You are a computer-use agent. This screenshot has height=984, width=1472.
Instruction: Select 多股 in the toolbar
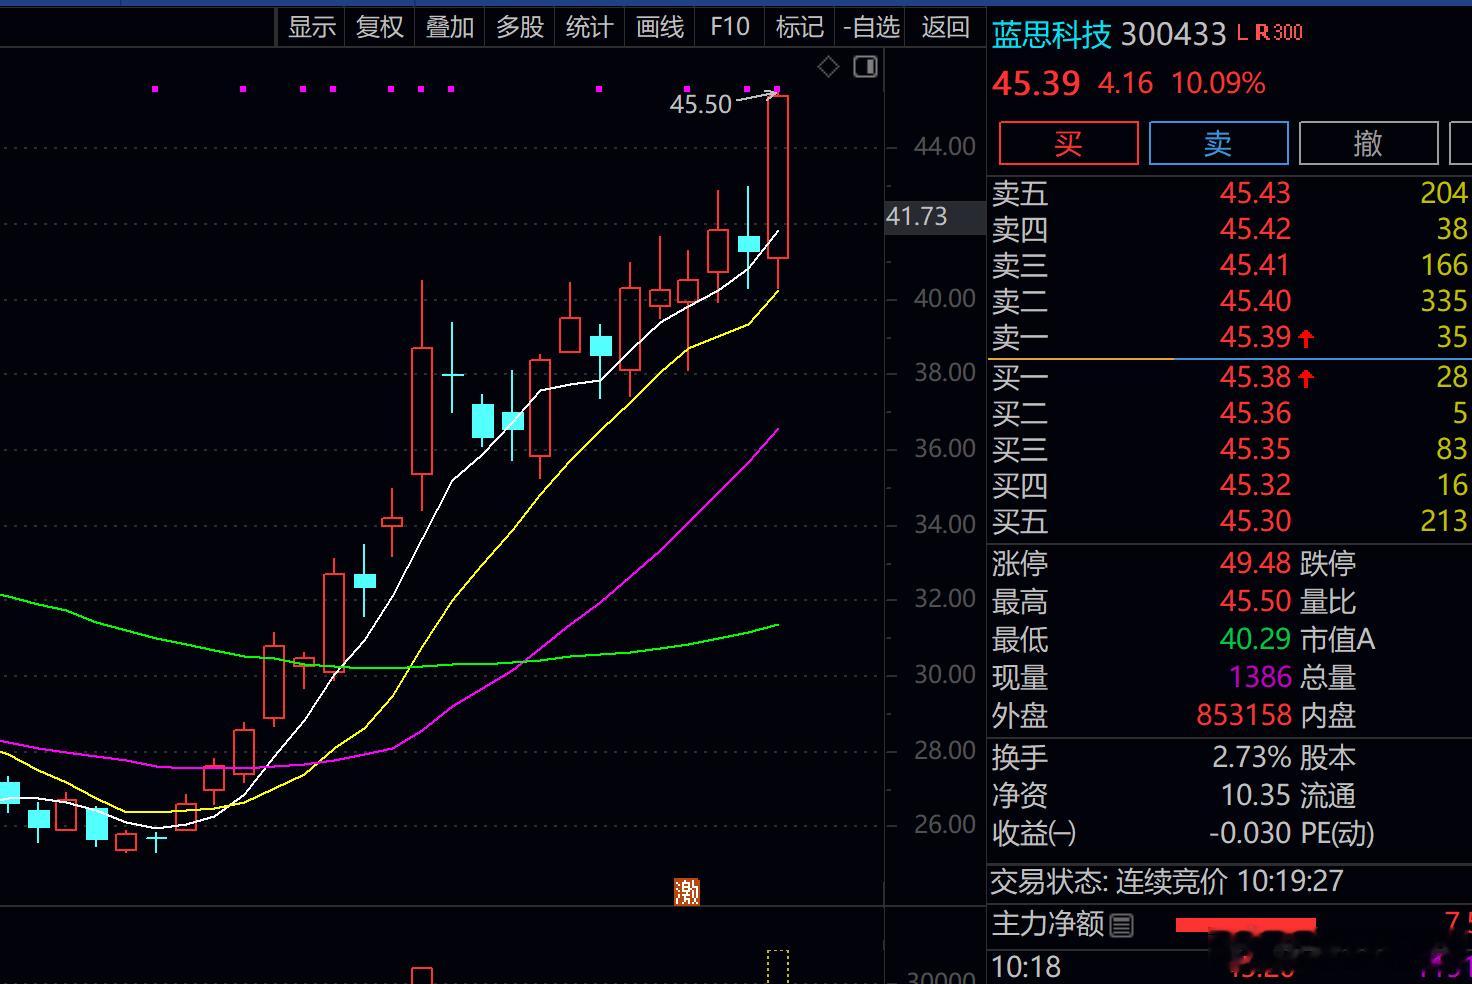(x=520, y=27)
